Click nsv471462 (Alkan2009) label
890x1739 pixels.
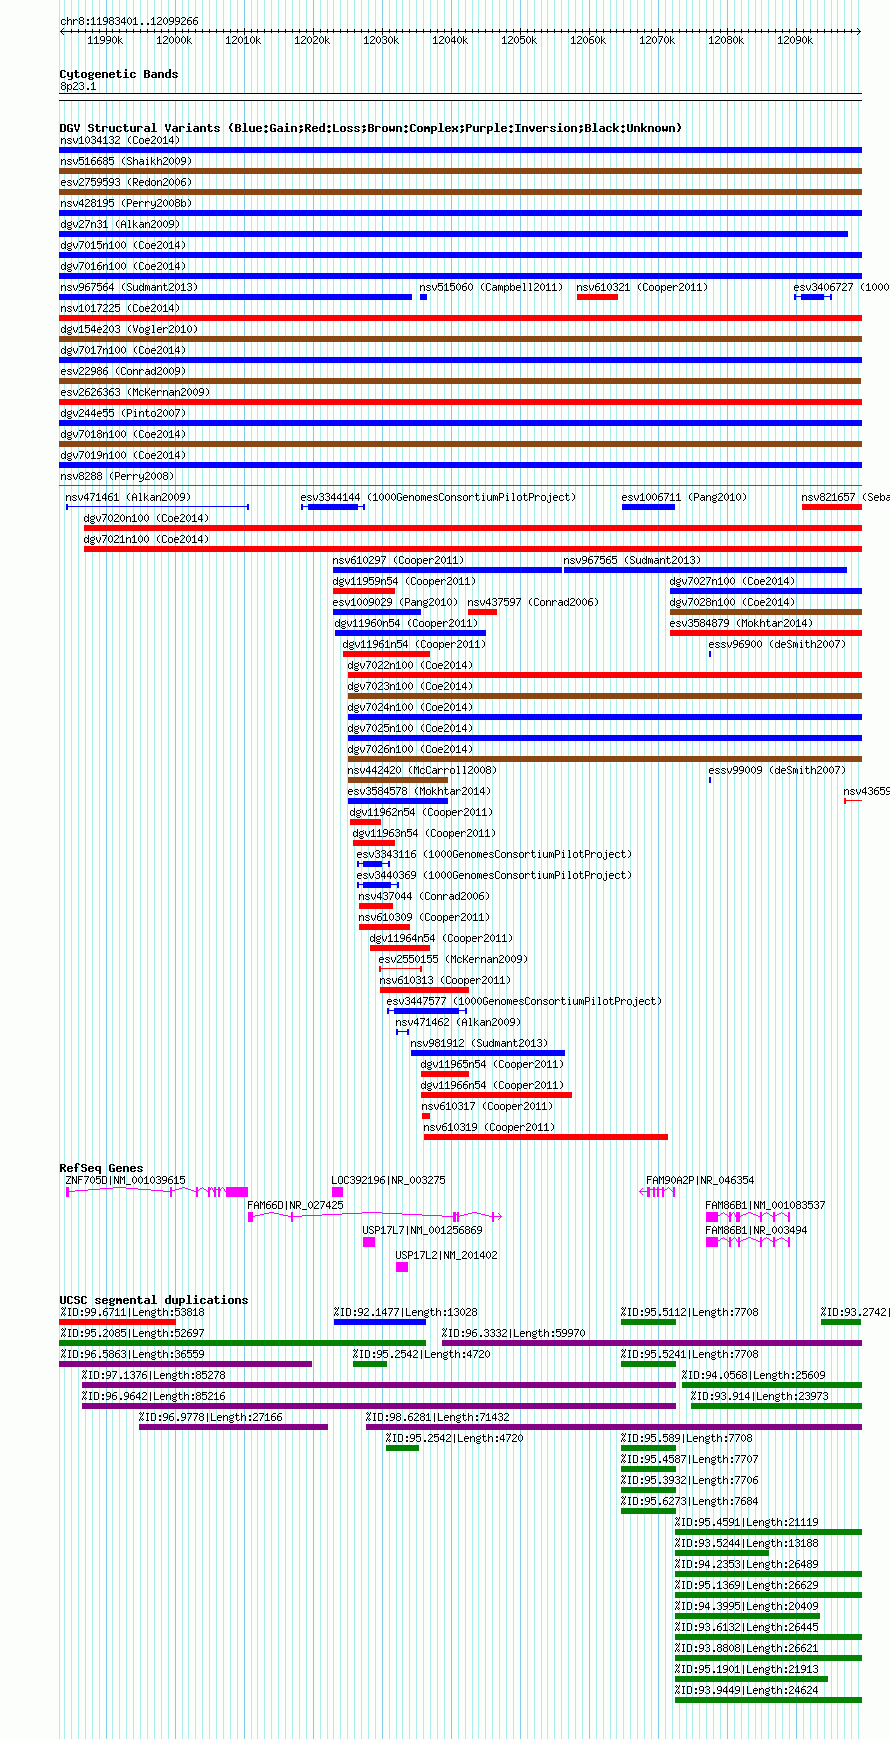[458, 1022]
